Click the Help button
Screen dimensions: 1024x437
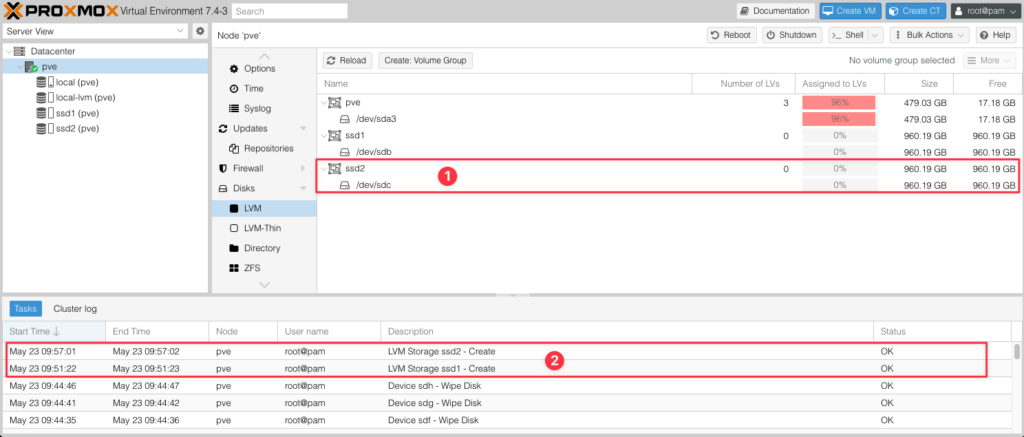996,35
